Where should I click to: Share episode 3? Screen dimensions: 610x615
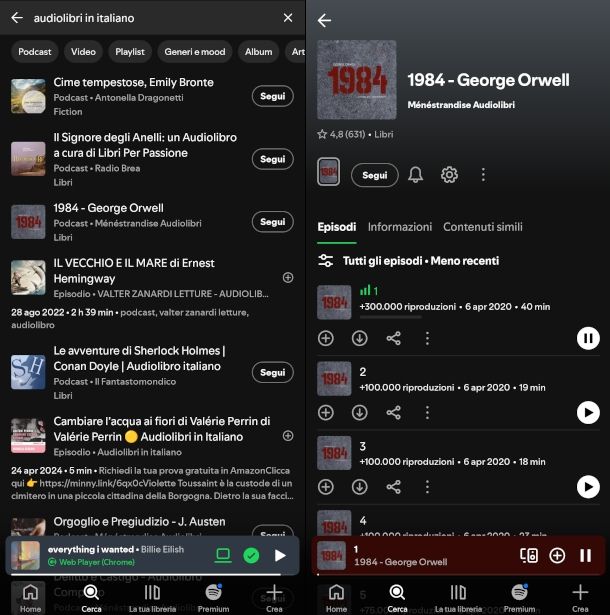pos(393,487)
